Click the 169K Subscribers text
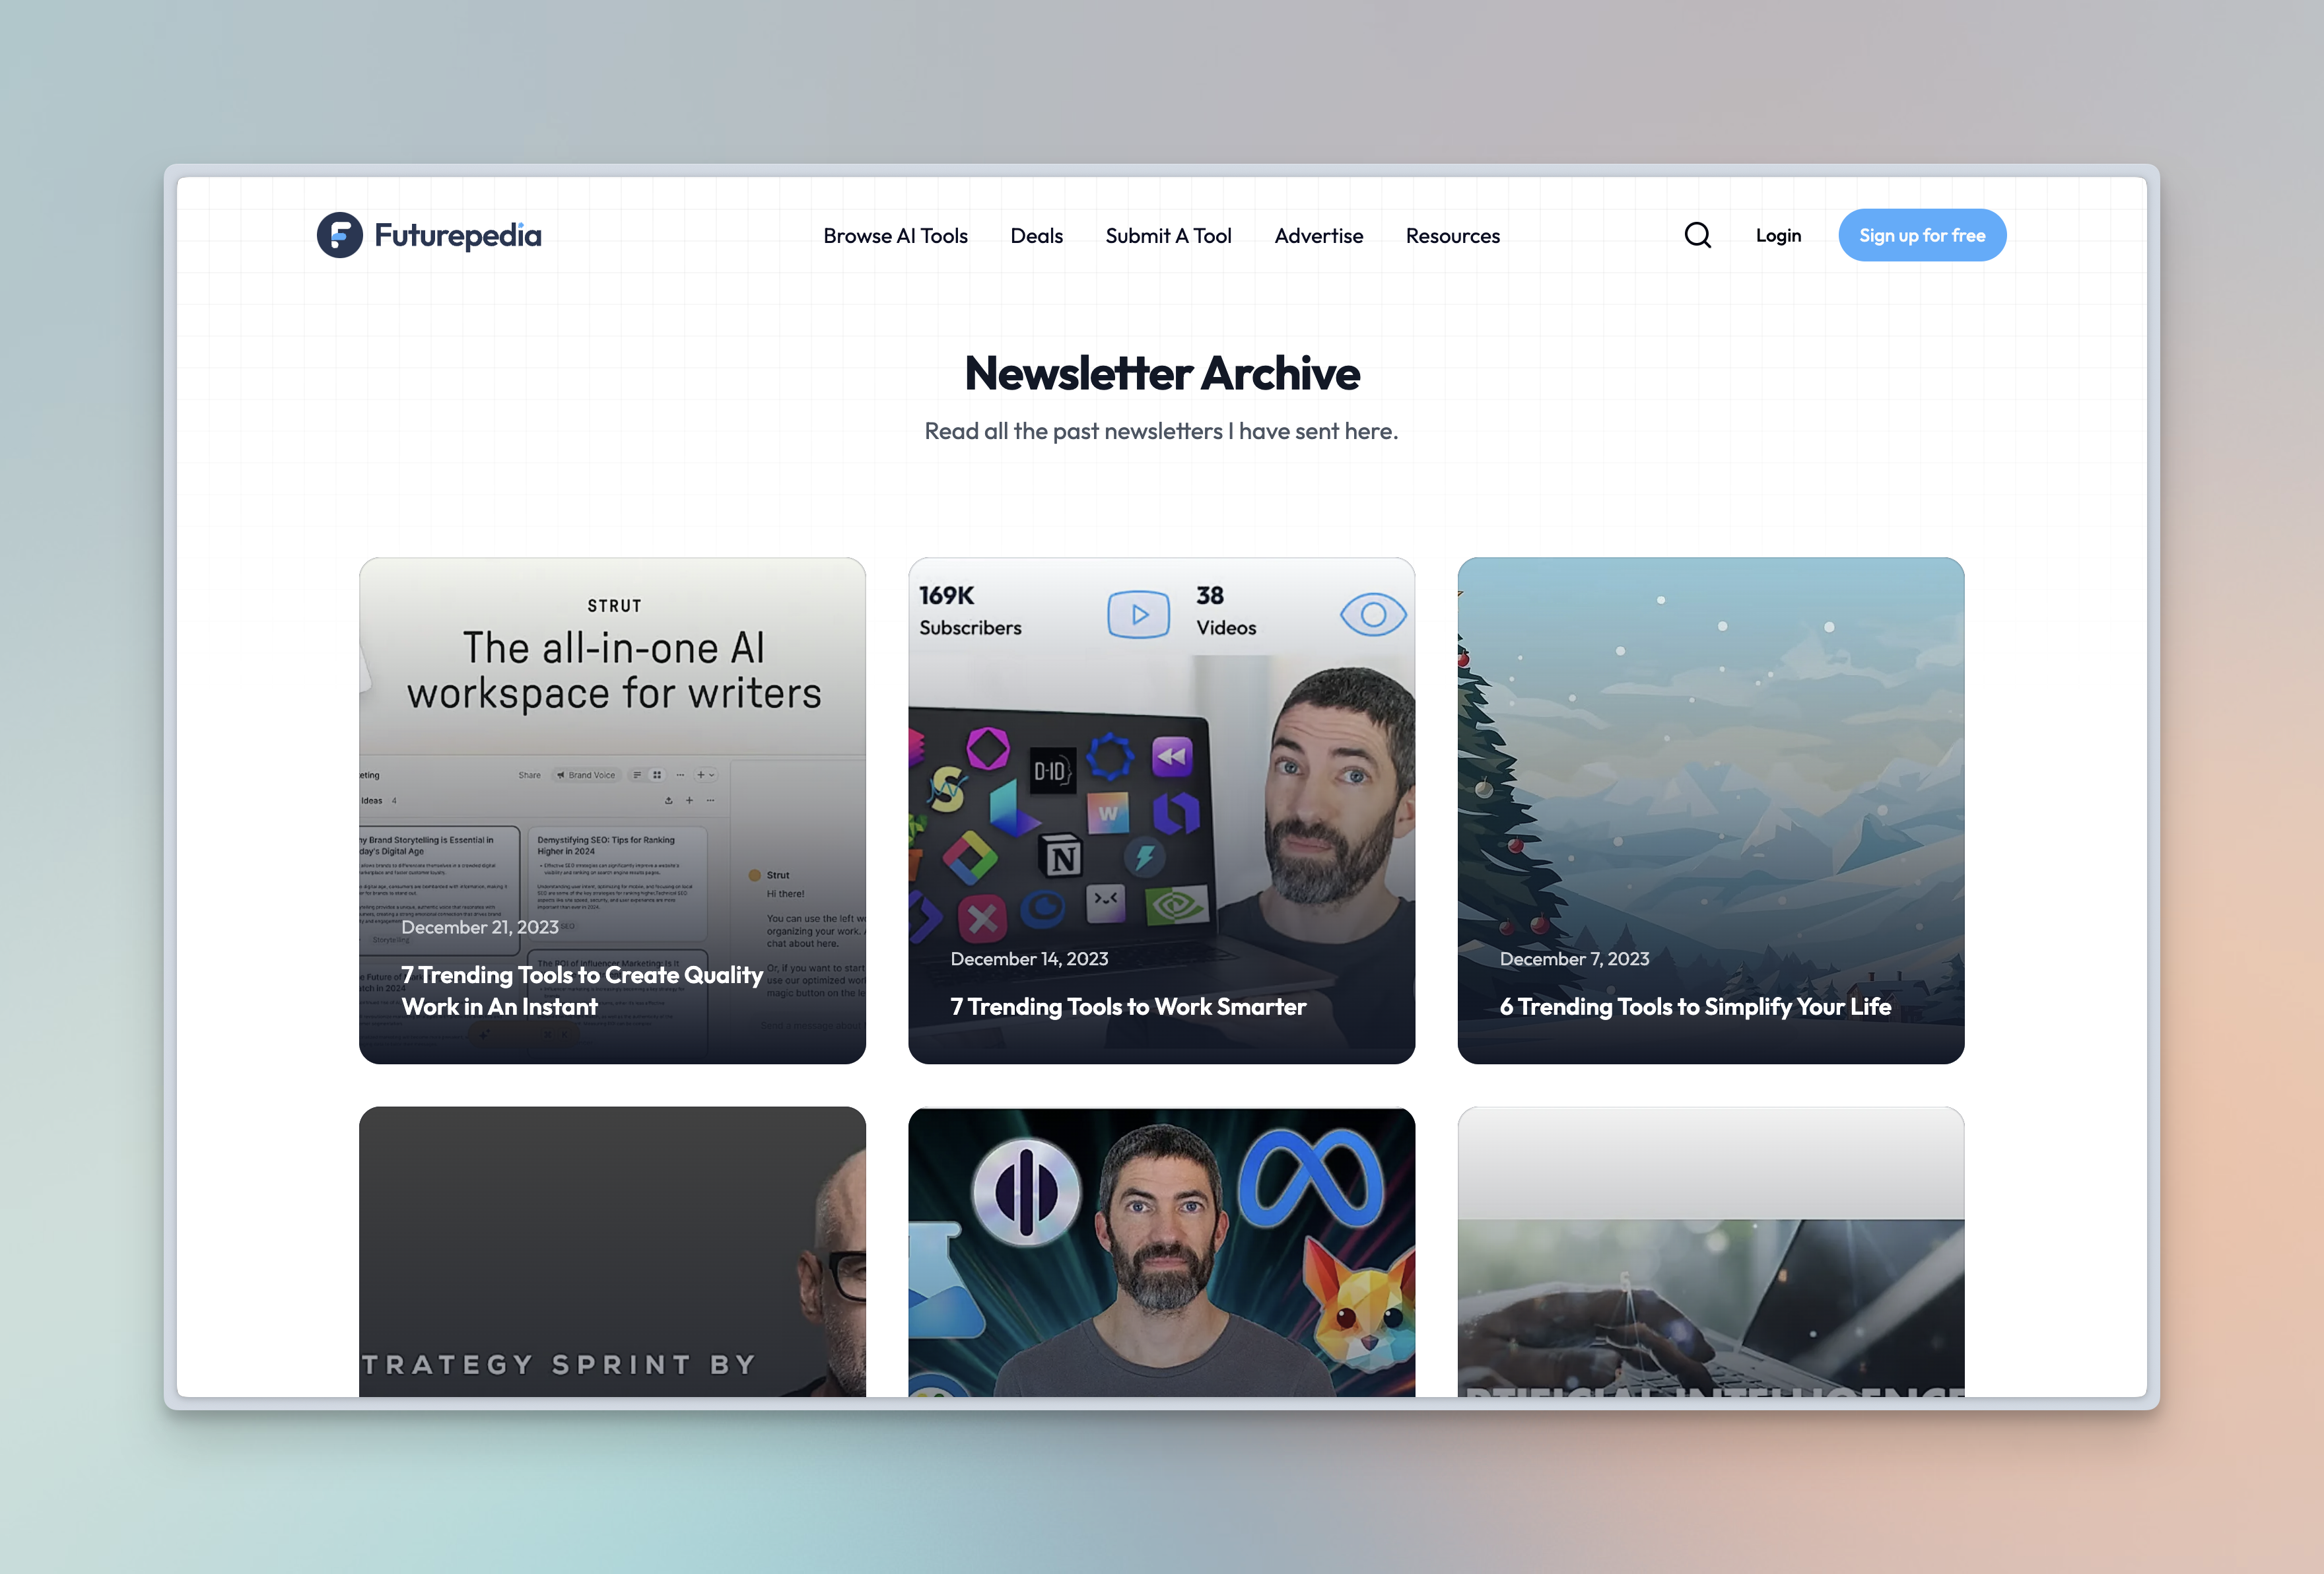Viewport: 2324px width, 1574px height. (x=969, y=611)
